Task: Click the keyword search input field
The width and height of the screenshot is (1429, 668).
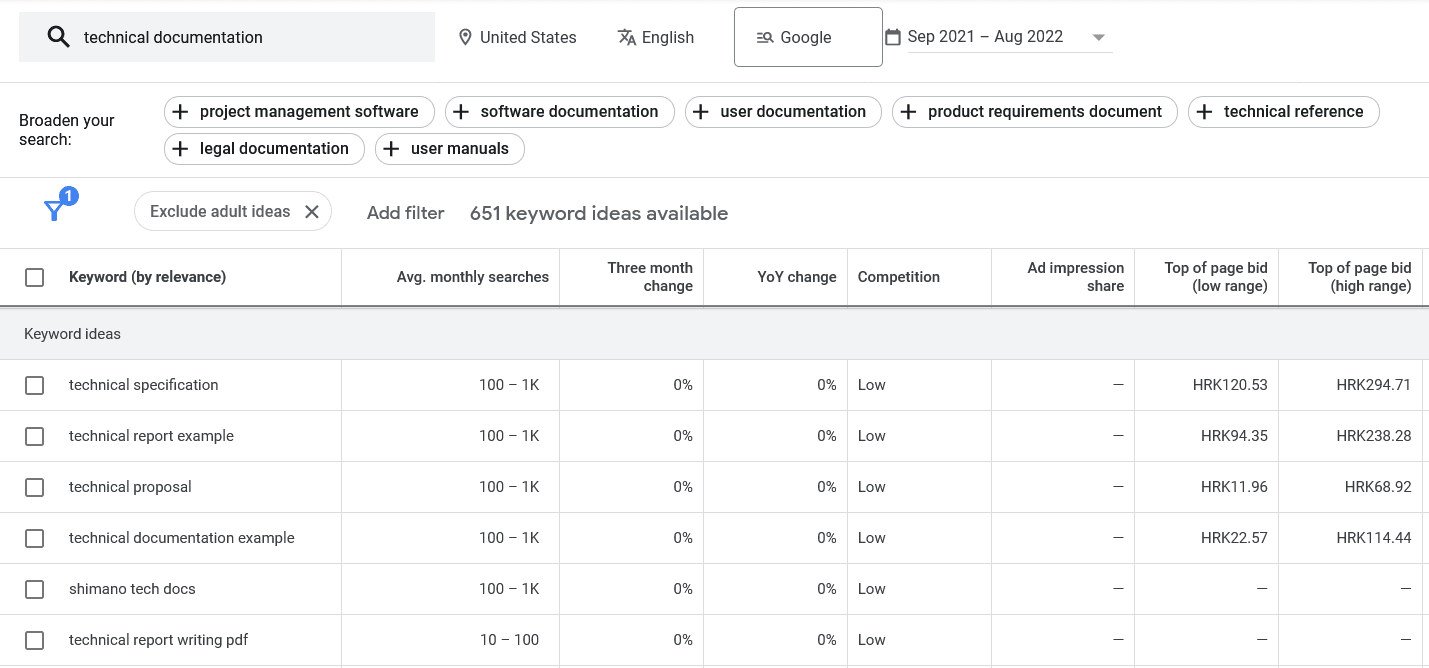Action: [x=250, y=37]
